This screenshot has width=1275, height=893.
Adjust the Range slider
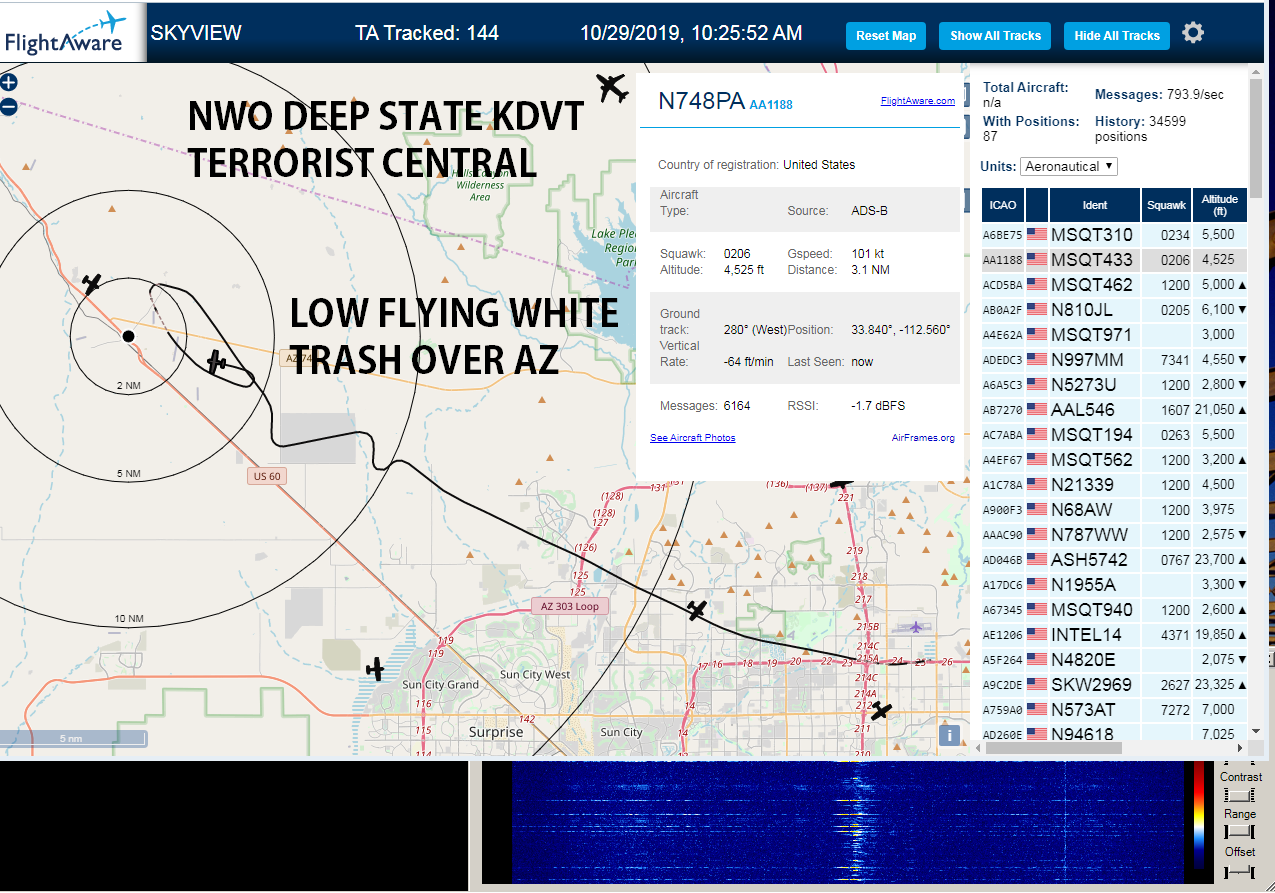point(1239,832)
